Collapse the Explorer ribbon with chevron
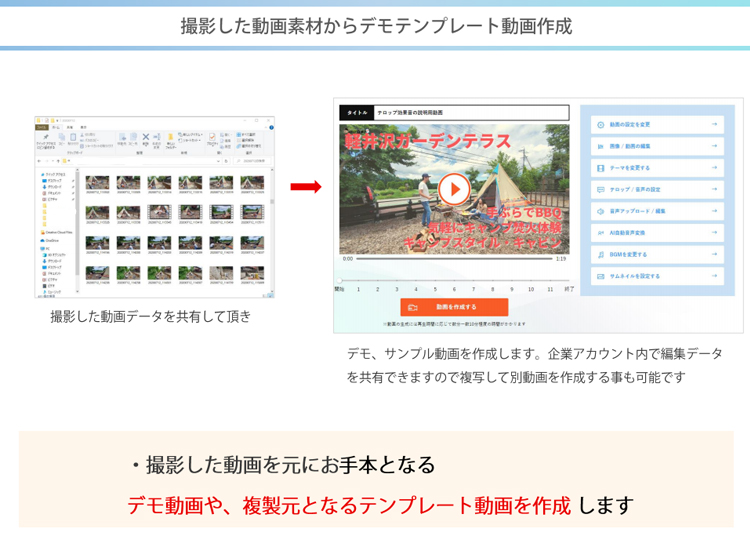750x535 pixels. click(x=266, y=128)
